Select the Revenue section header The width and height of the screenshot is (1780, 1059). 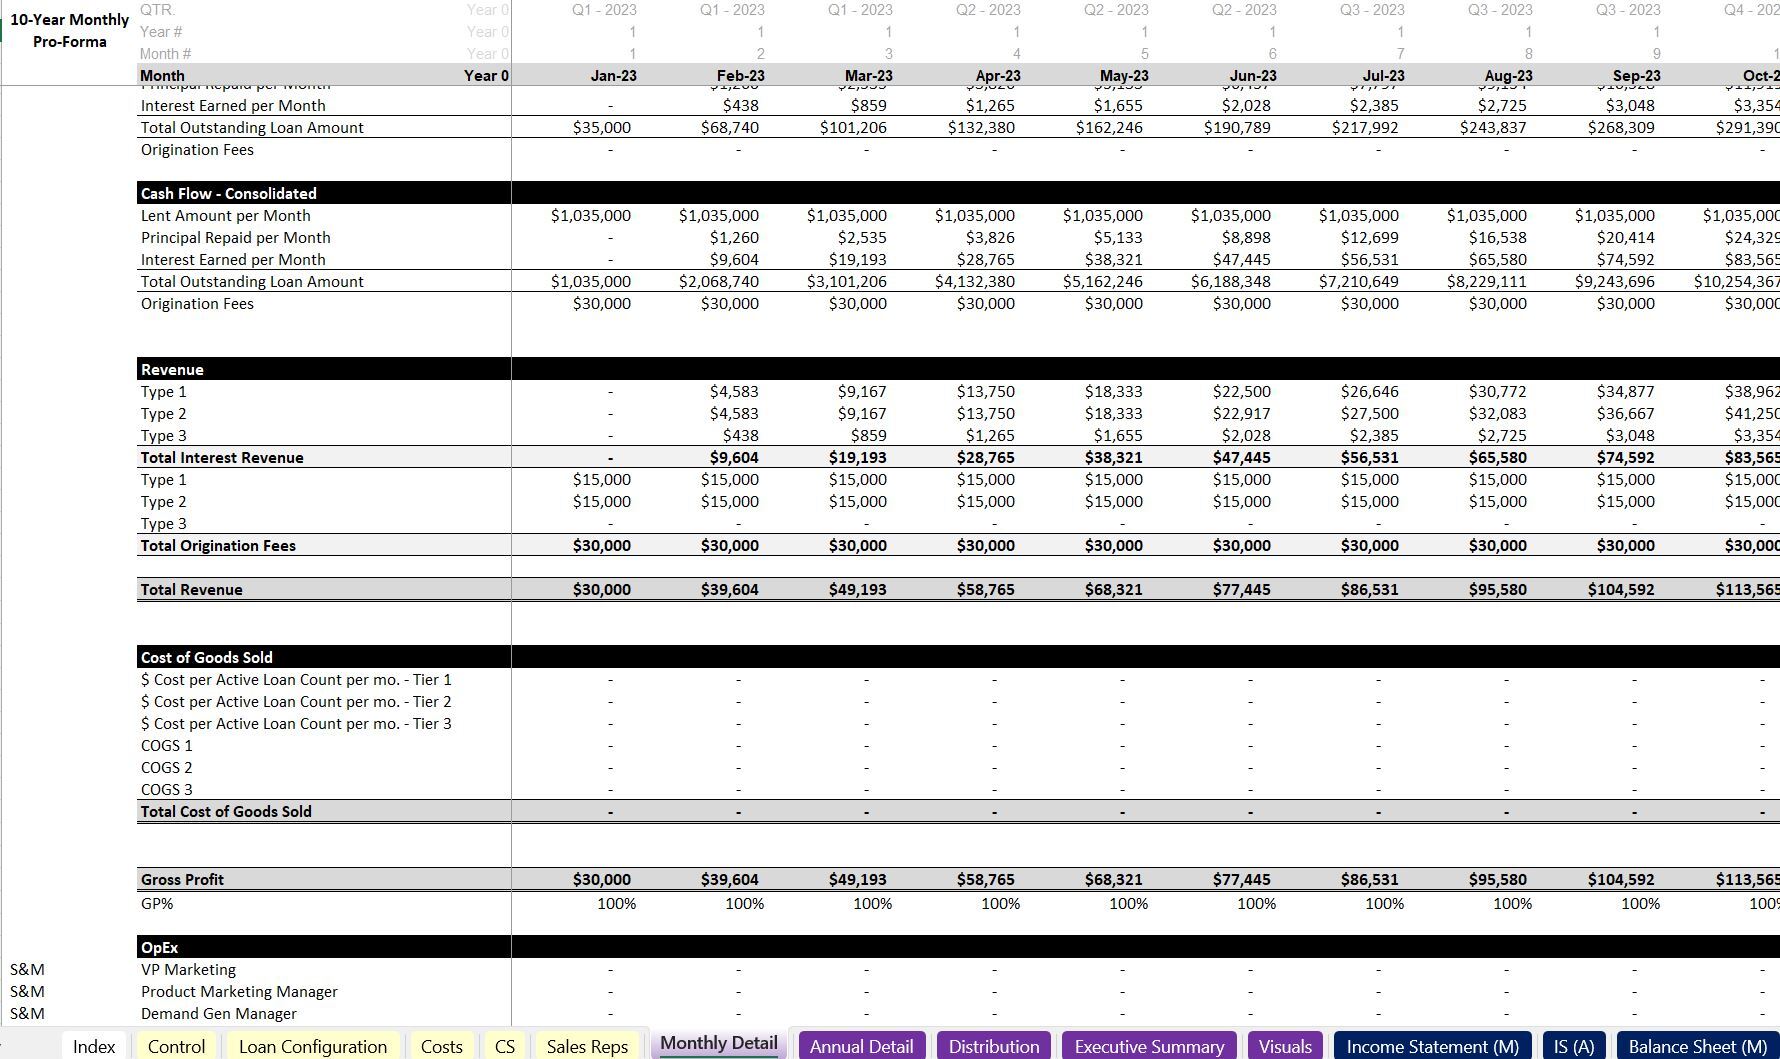172,369
